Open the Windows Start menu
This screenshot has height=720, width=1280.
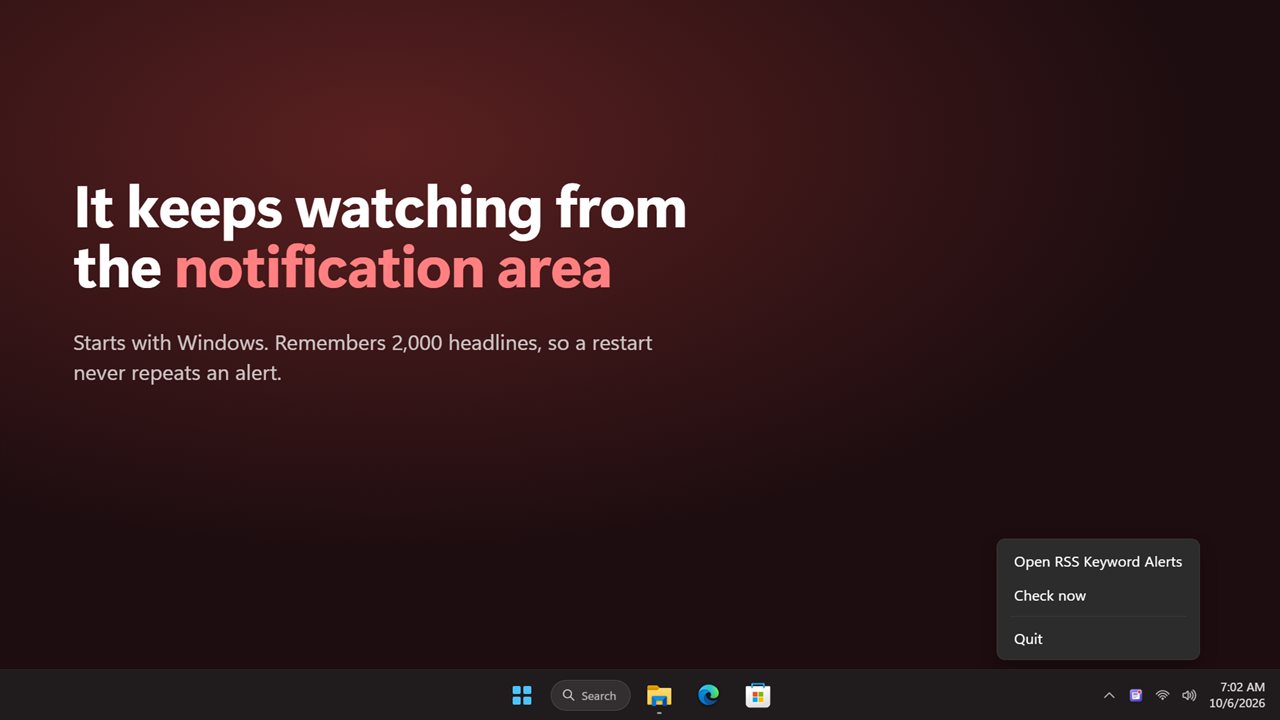point(522,695)
